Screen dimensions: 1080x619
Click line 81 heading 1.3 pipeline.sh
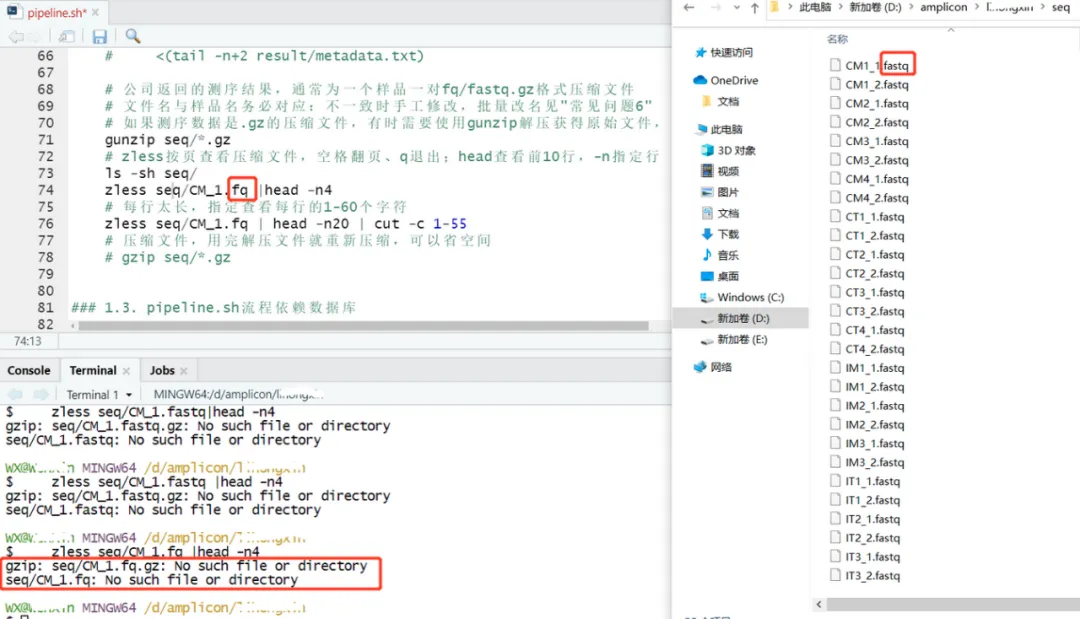tap(214, 307)
